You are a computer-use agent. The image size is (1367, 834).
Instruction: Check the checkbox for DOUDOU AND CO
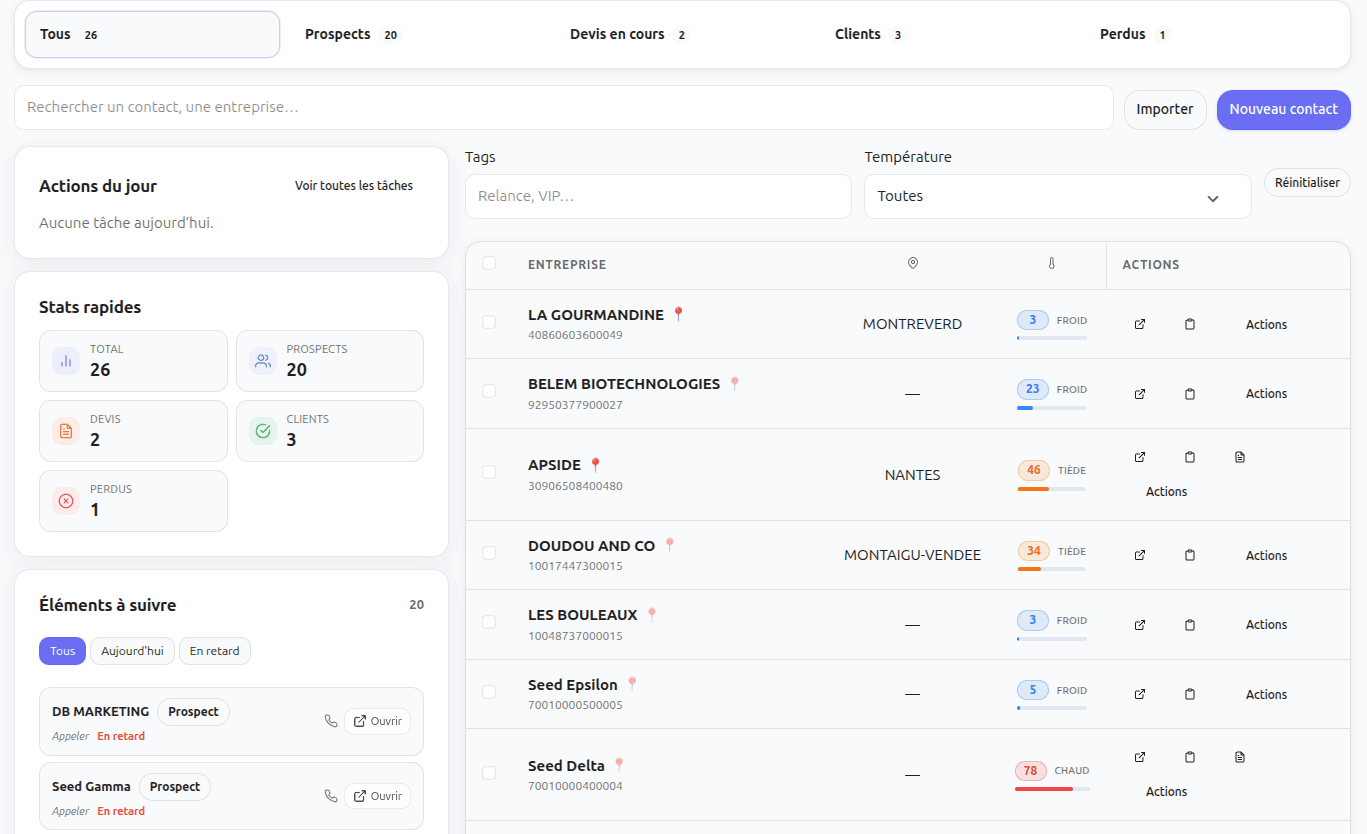(x=489, y=551)
